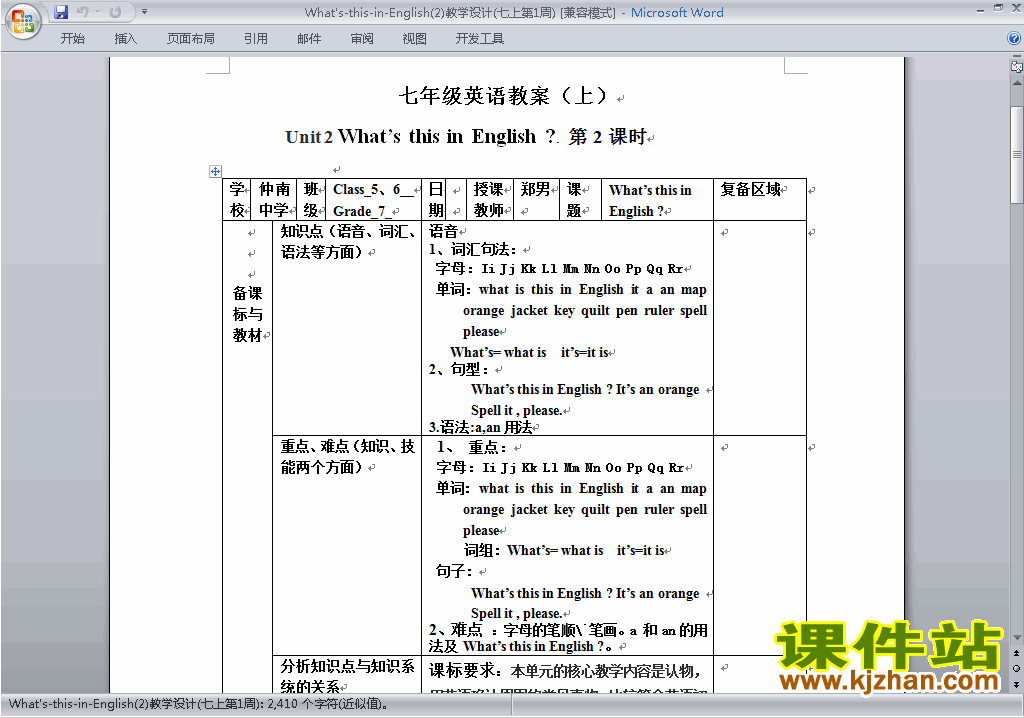Click the line '1、词汇句法：'

(473, 249)
